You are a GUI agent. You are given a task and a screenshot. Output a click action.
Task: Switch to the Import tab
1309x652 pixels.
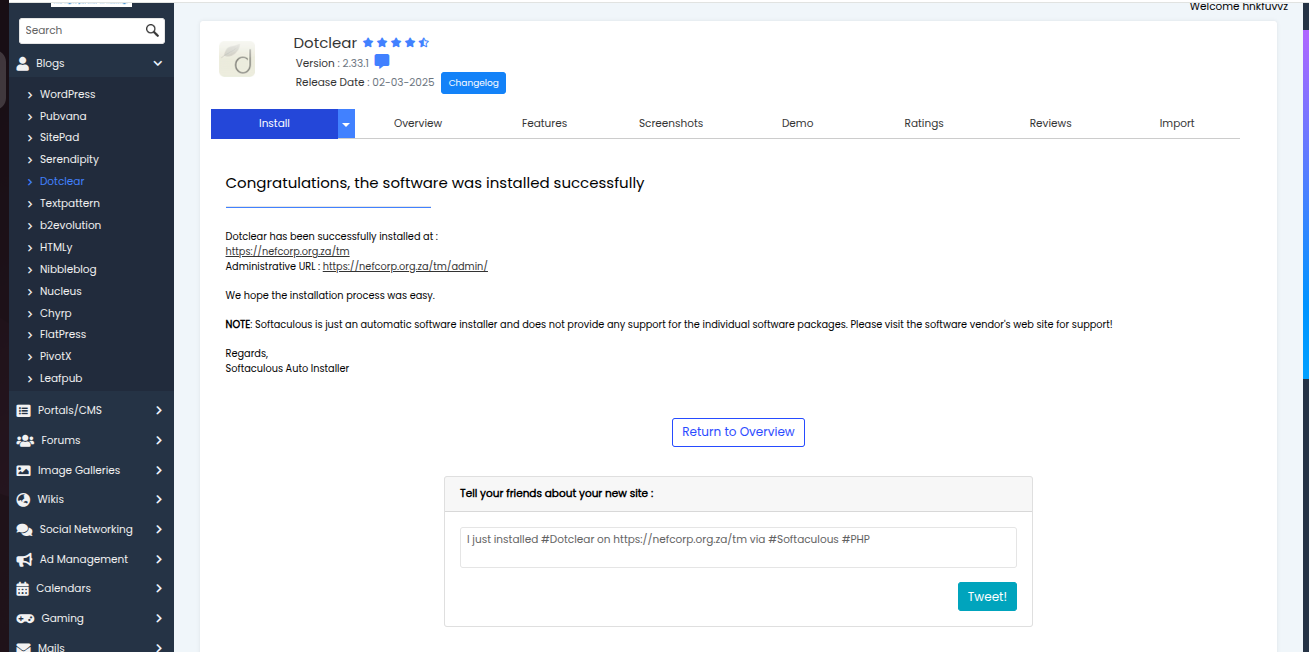(x=1177, y=124)
